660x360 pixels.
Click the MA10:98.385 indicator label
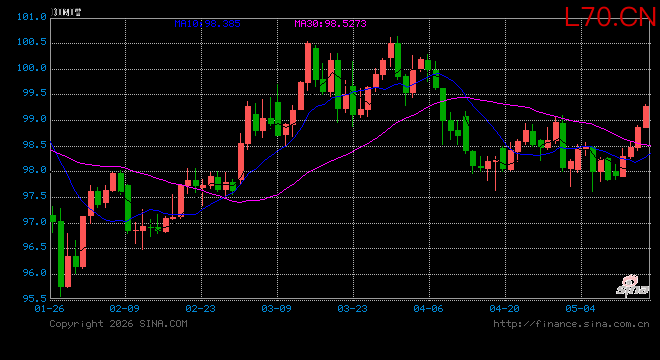208,24
